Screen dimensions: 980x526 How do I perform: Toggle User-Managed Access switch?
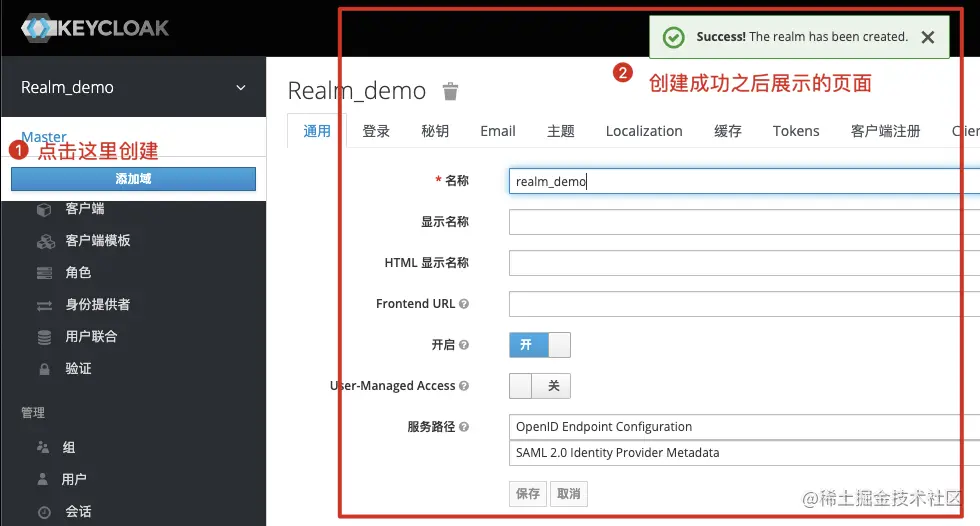click(540, 386)
